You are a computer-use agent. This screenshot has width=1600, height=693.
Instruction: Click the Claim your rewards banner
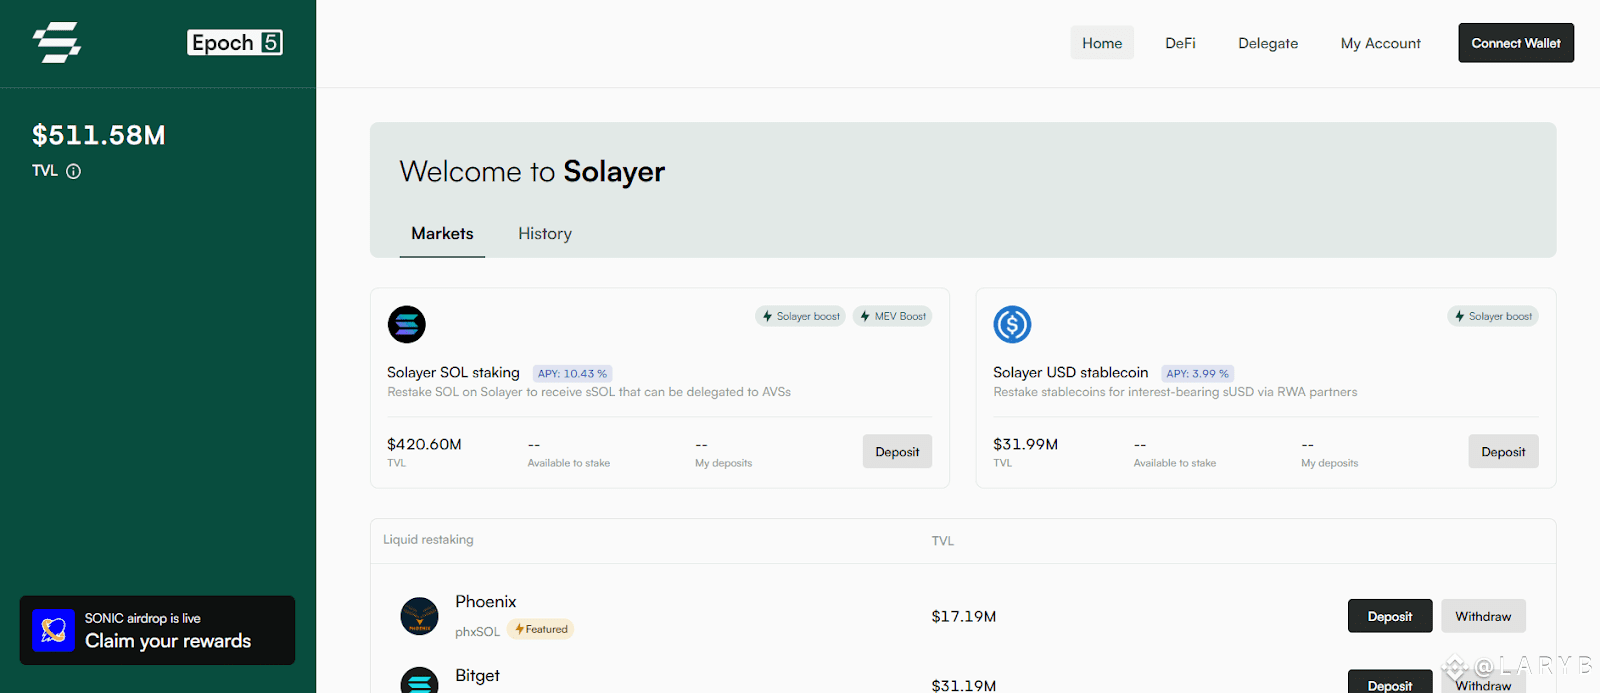click(x=157, y=631)
